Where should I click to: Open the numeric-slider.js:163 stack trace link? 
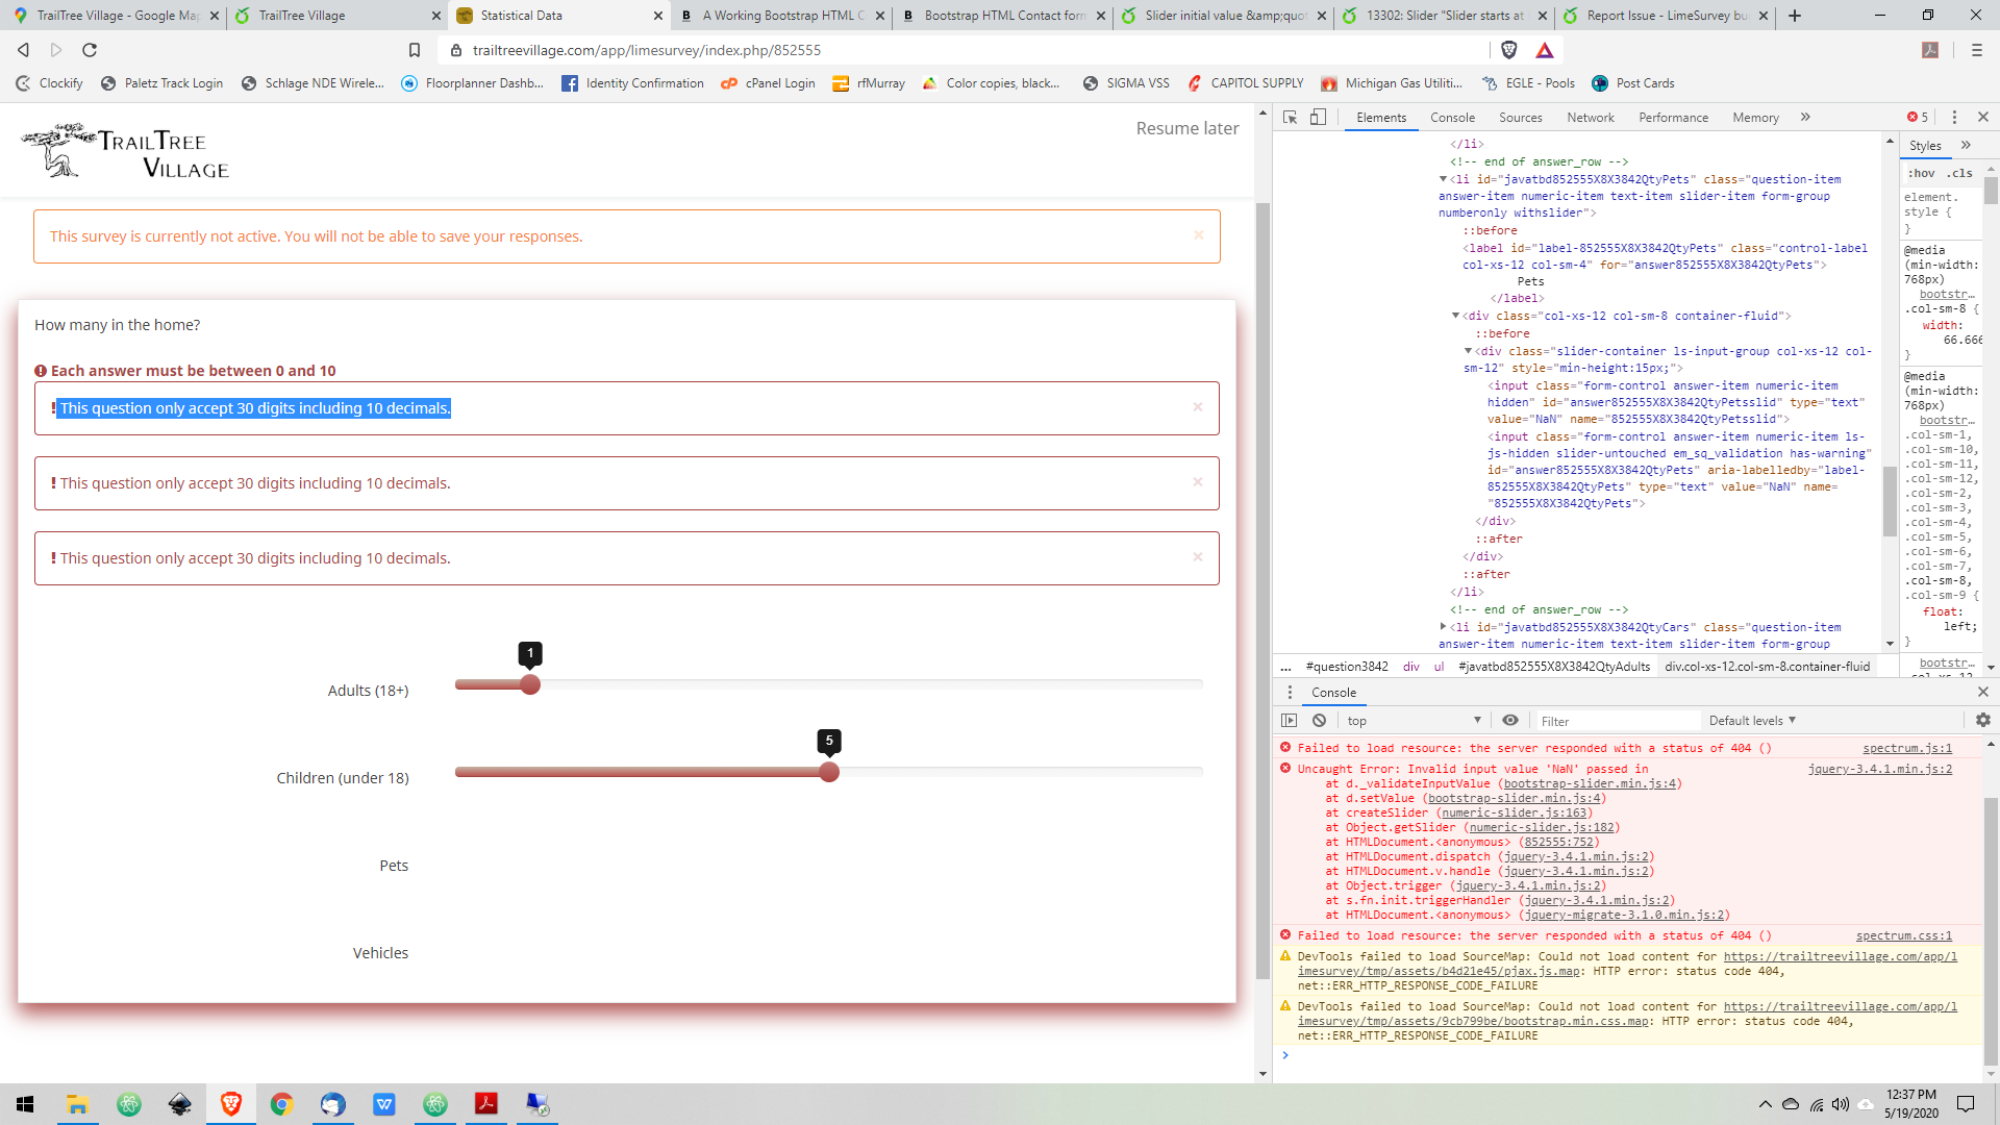click(1513, 813)
